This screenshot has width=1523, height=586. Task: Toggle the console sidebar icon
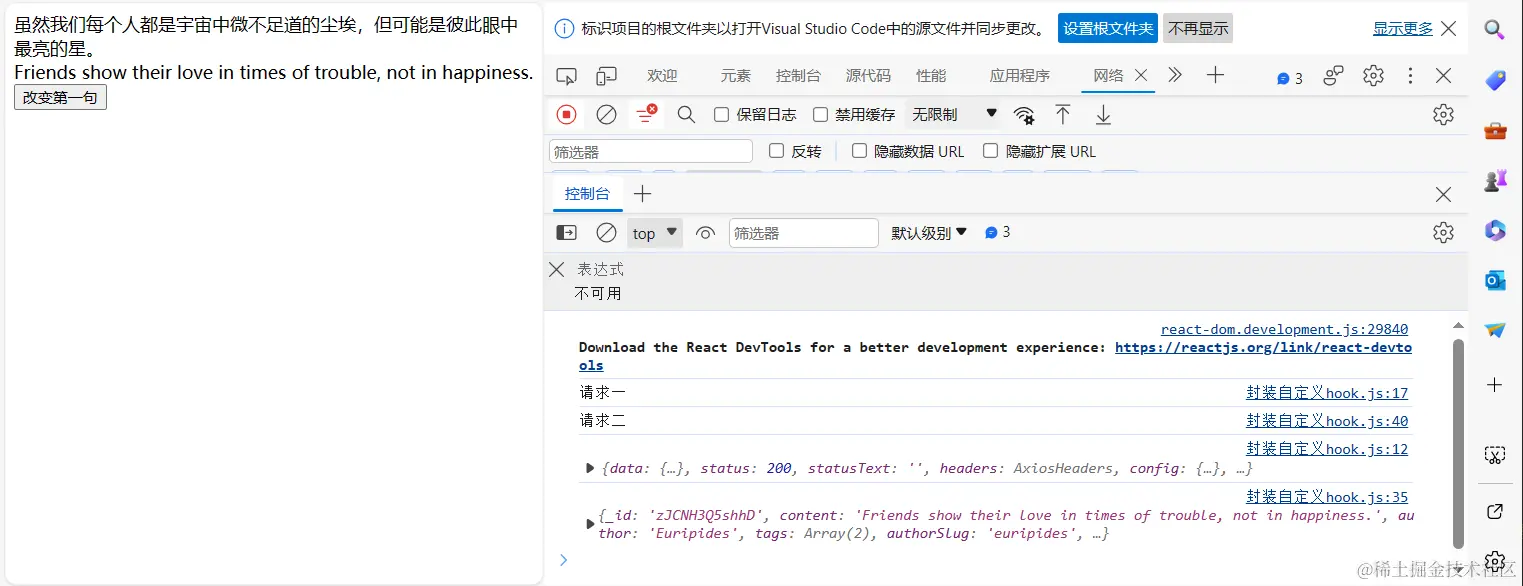click(567, 233)
